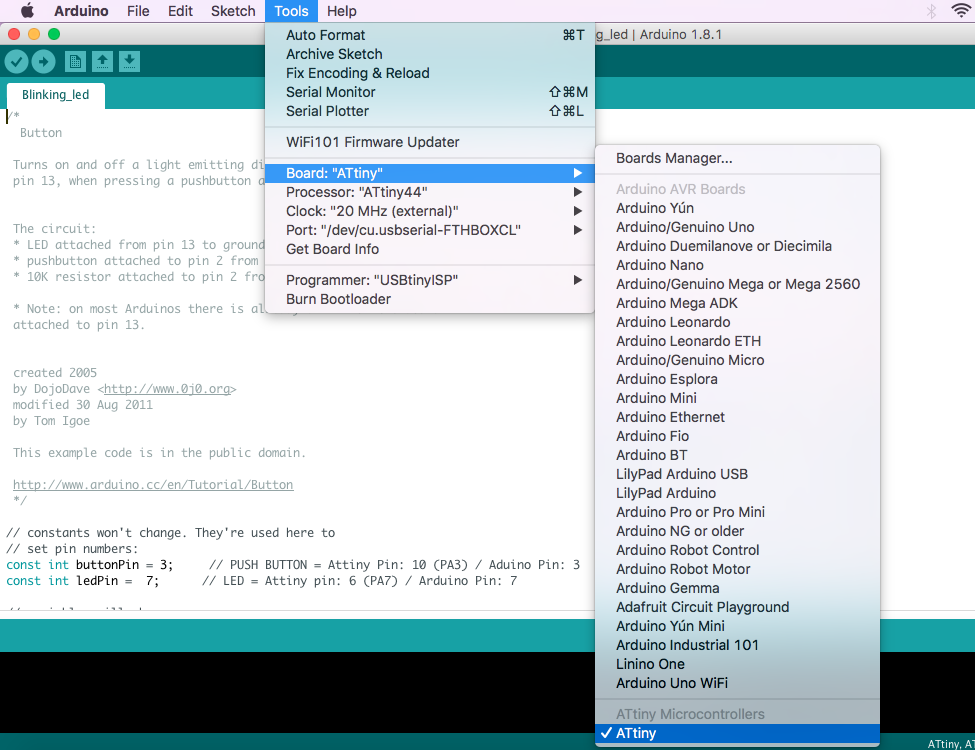Expand the Board: "ATtiny" submenu
Screen dimensions: 975x750
point(430,173)
